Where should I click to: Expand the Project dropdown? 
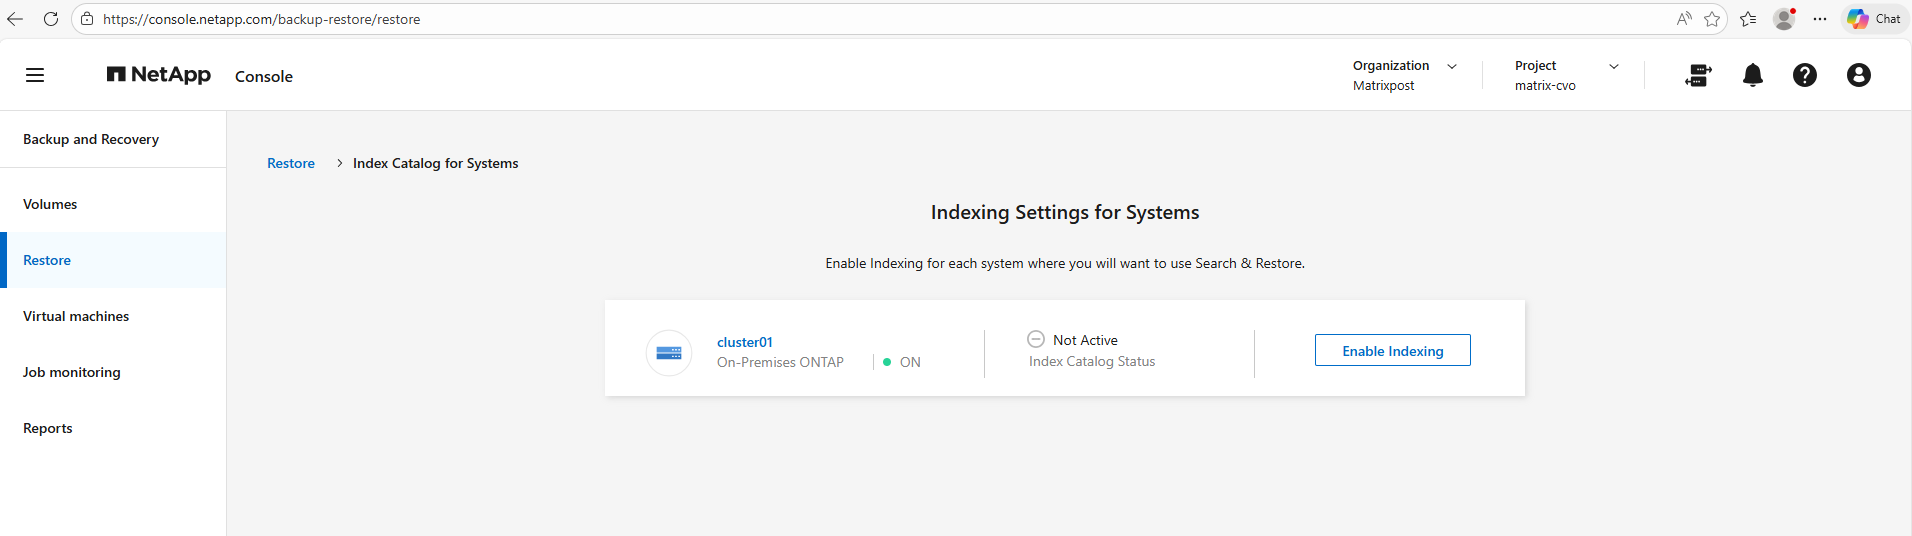1613,66
